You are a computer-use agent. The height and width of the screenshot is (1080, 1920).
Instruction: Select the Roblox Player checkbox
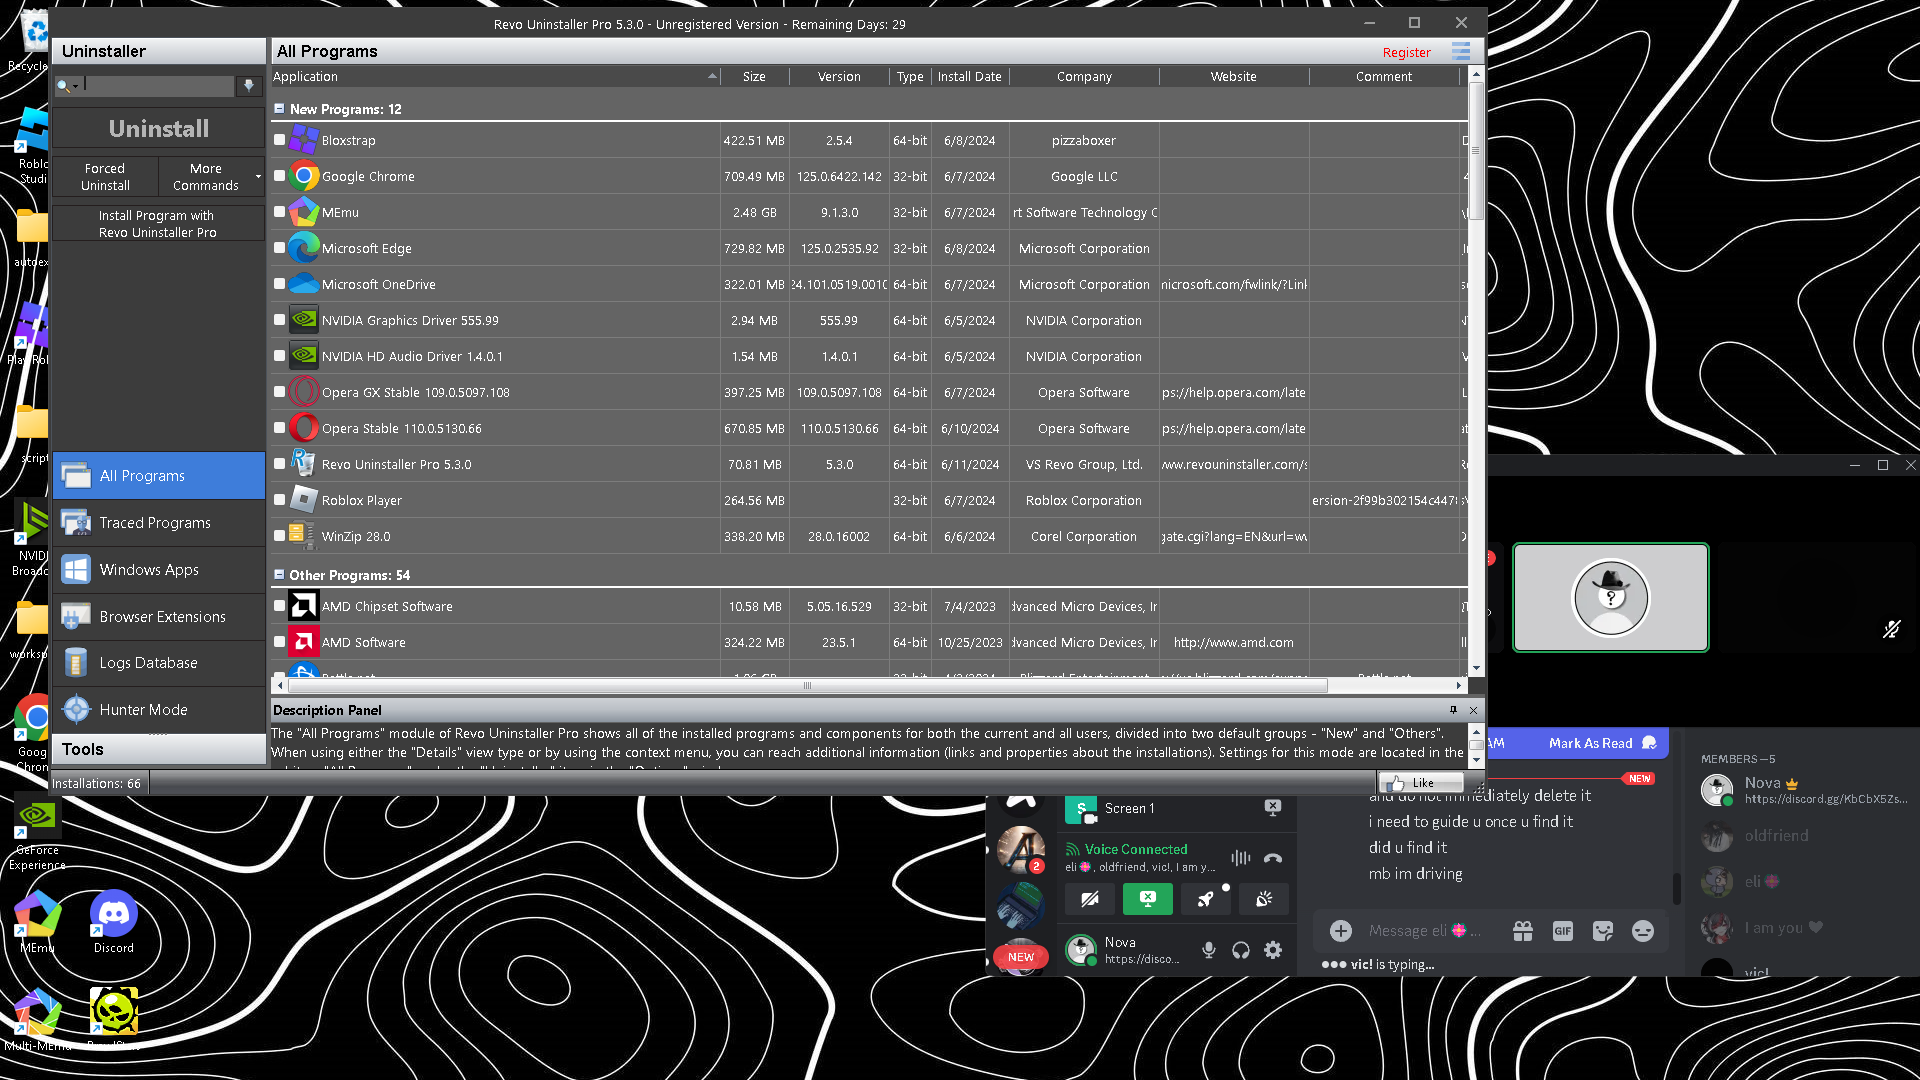[x=280, y=500]
